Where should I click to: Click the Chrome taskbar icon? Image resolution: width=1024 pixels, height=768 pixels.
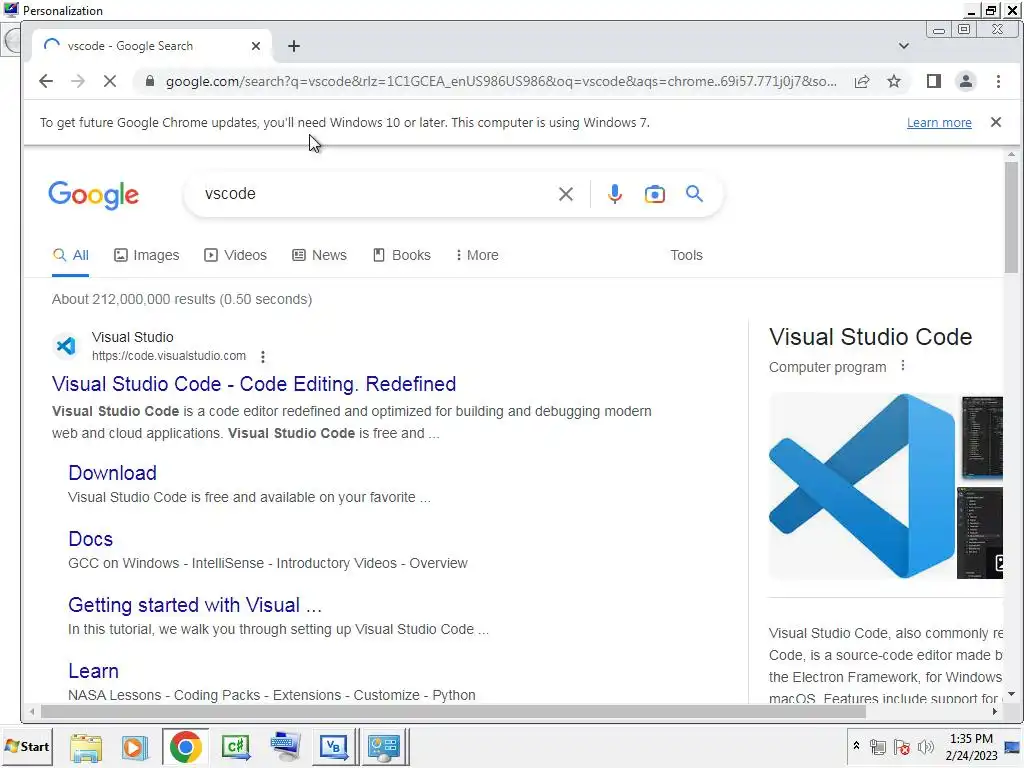click(185, 747)
